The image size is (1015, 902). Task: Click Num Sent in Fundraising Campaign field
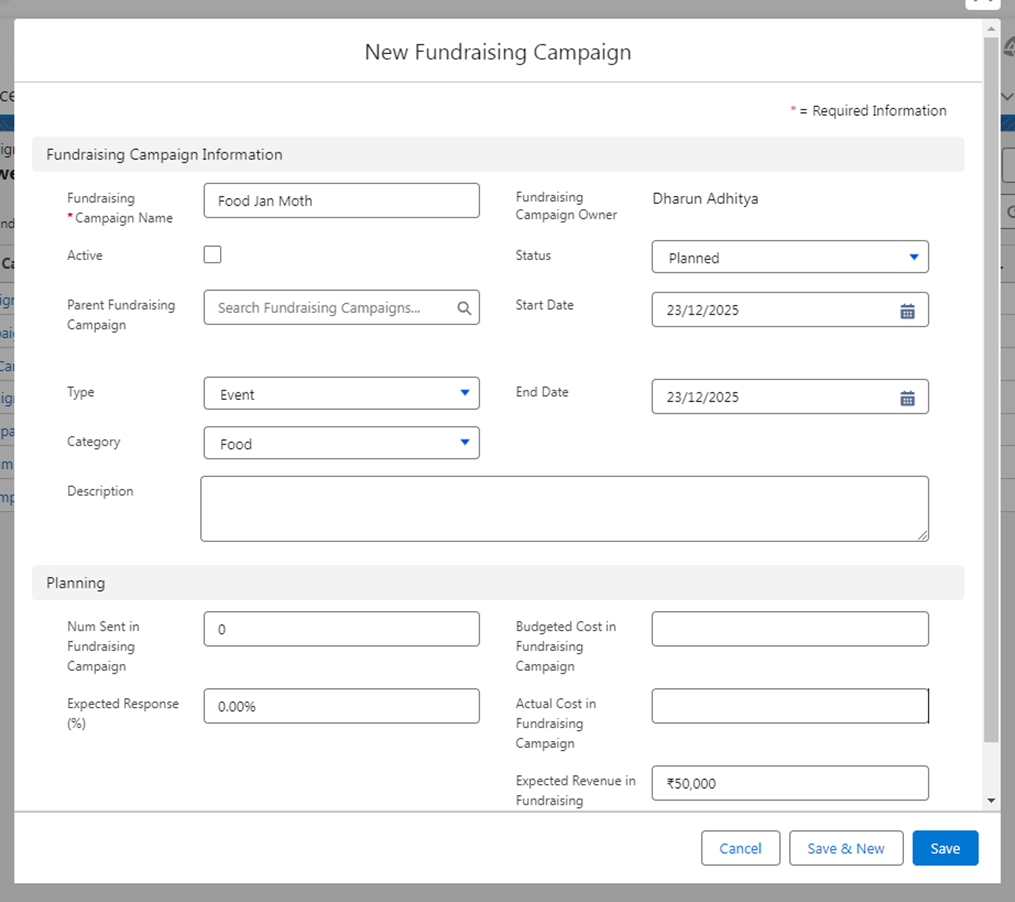(341, 629)
